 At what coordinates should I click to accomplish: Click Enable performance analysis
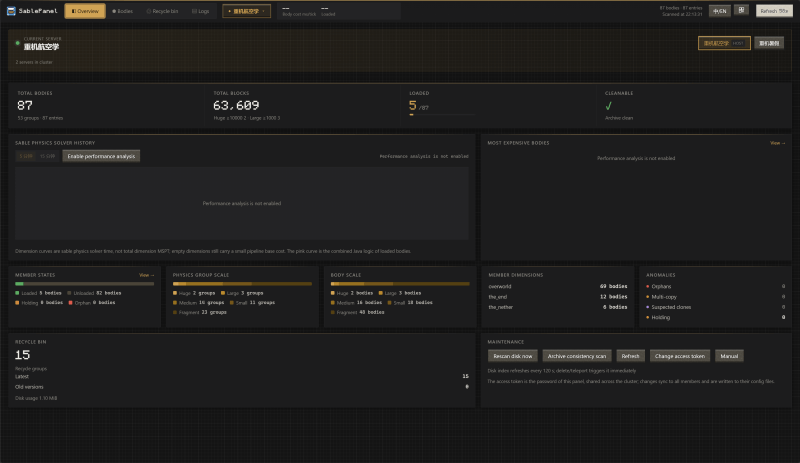click(x=101, y=156)
